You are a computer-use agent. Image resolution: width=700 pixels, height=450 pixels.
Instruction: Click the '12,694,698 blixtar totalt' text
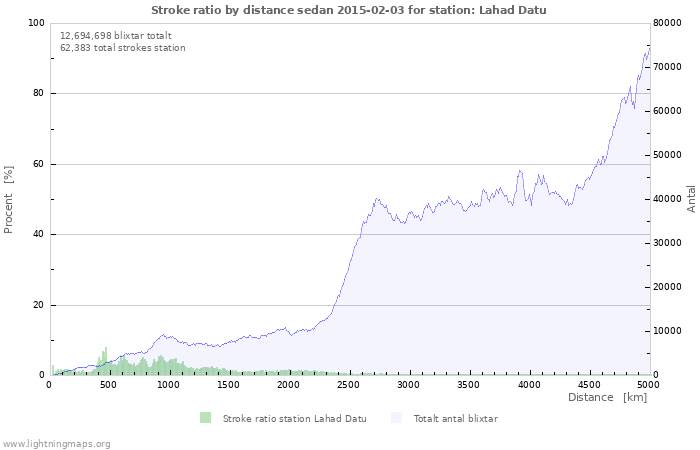pyautogui.click(x=115, y=35)
